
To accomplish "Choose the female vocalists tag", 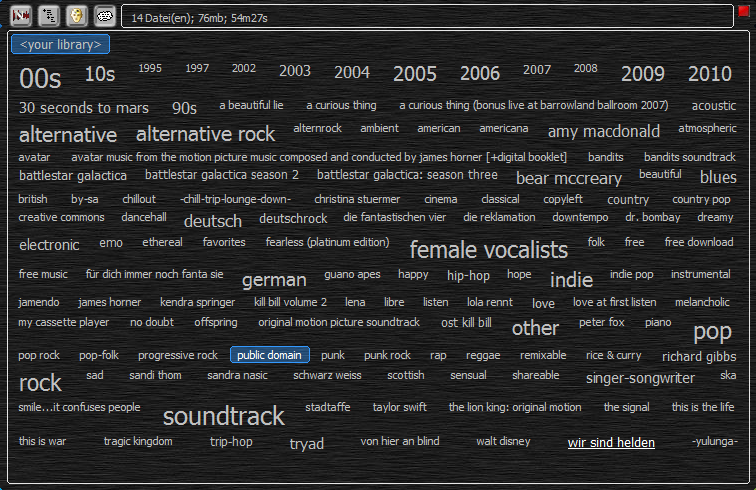I will click(488, 250).
